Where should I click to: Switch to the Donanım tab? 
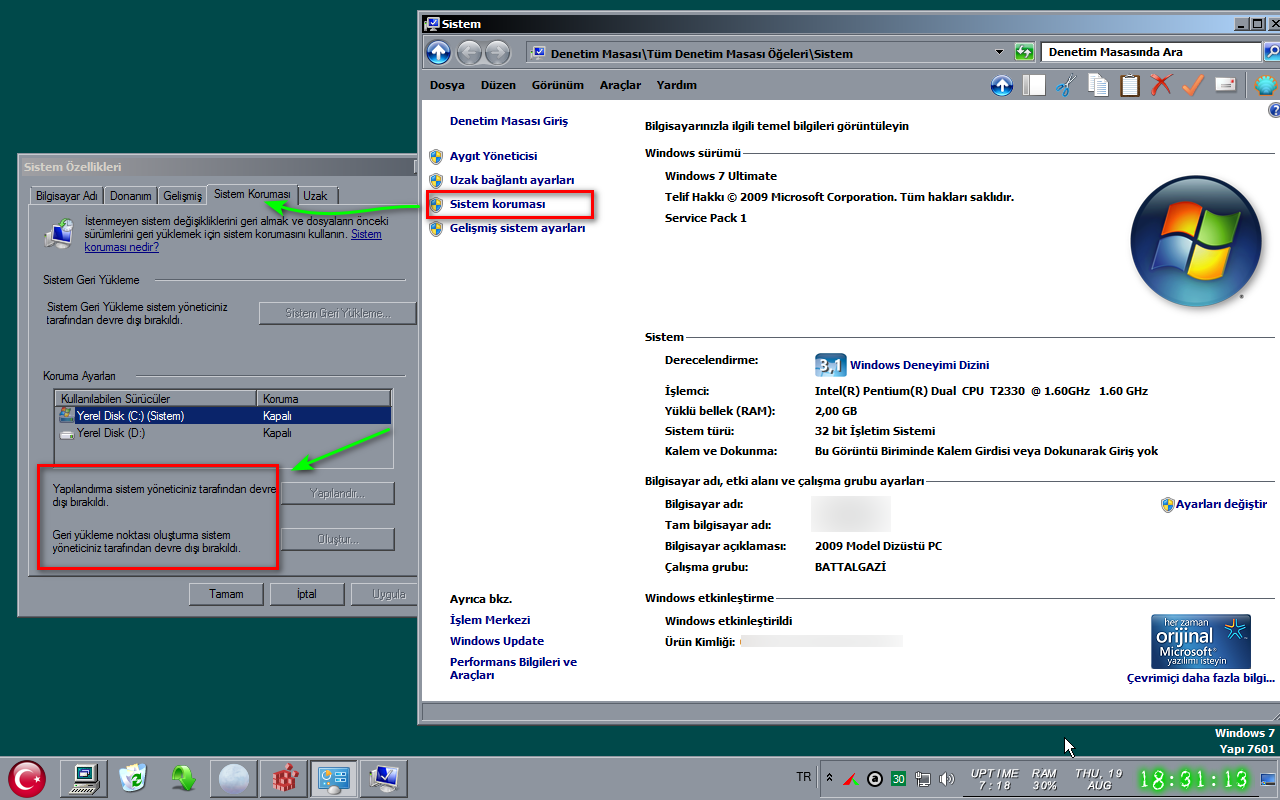coord(131,196)
